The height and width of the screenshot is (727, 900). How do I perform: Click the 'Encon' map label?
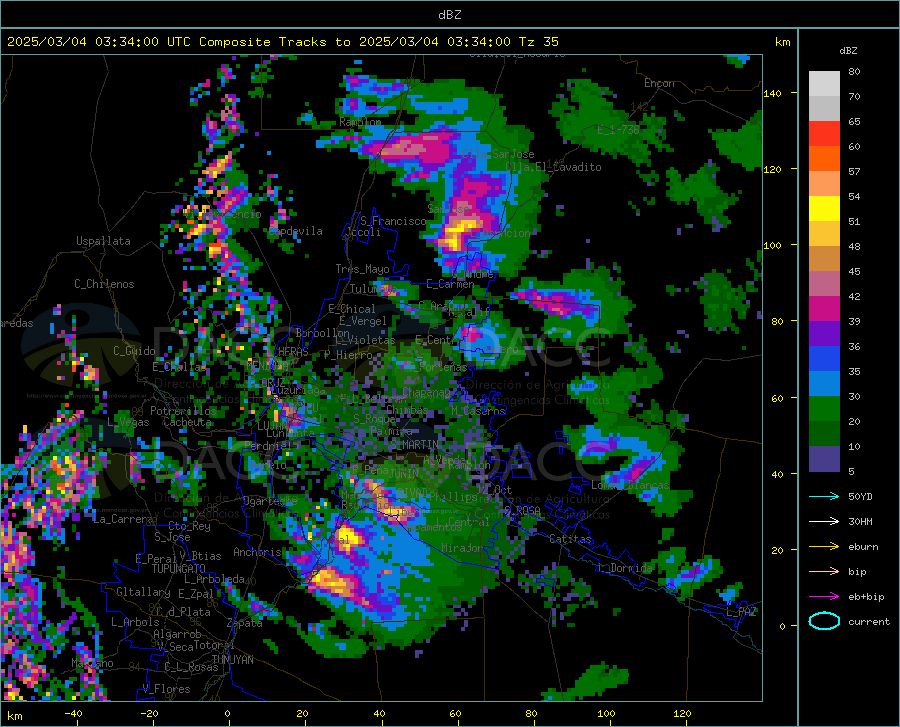[x=659, y=83]
